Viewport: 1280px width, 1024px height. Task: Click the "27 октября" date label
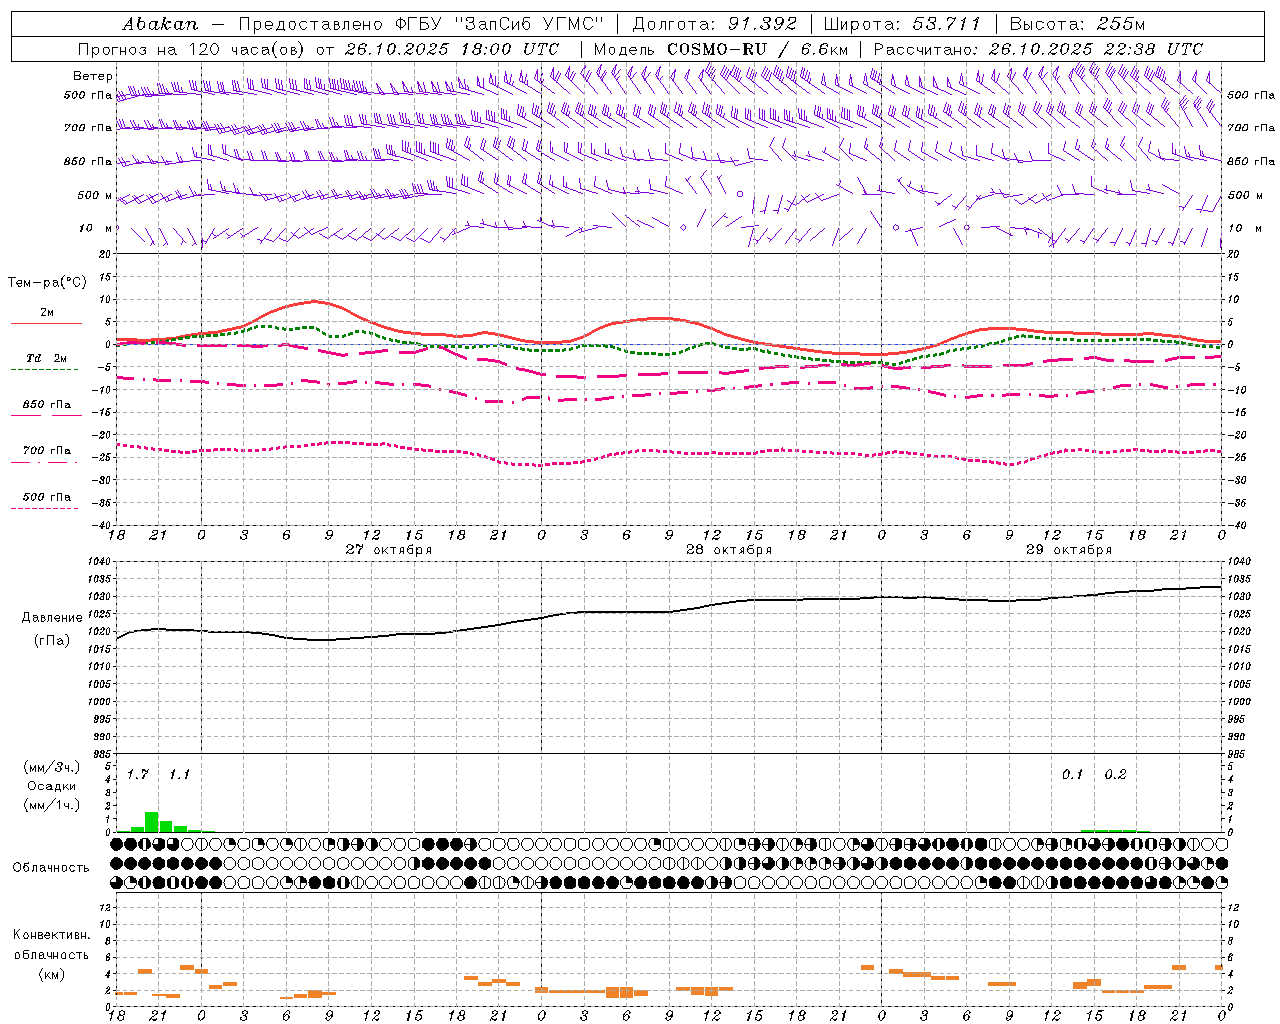[389, 550]
